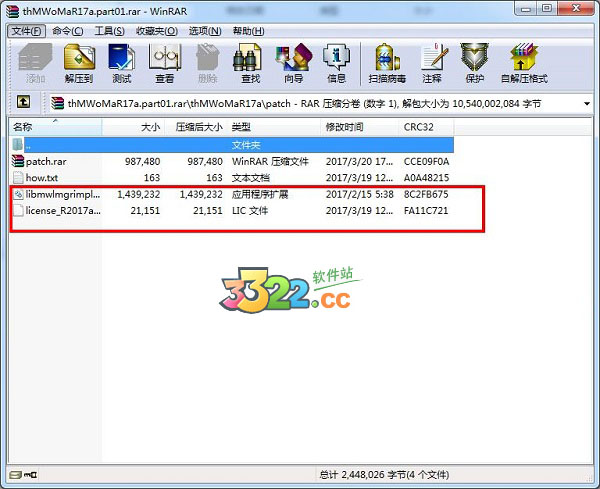Click the address bar archive path

305,104
